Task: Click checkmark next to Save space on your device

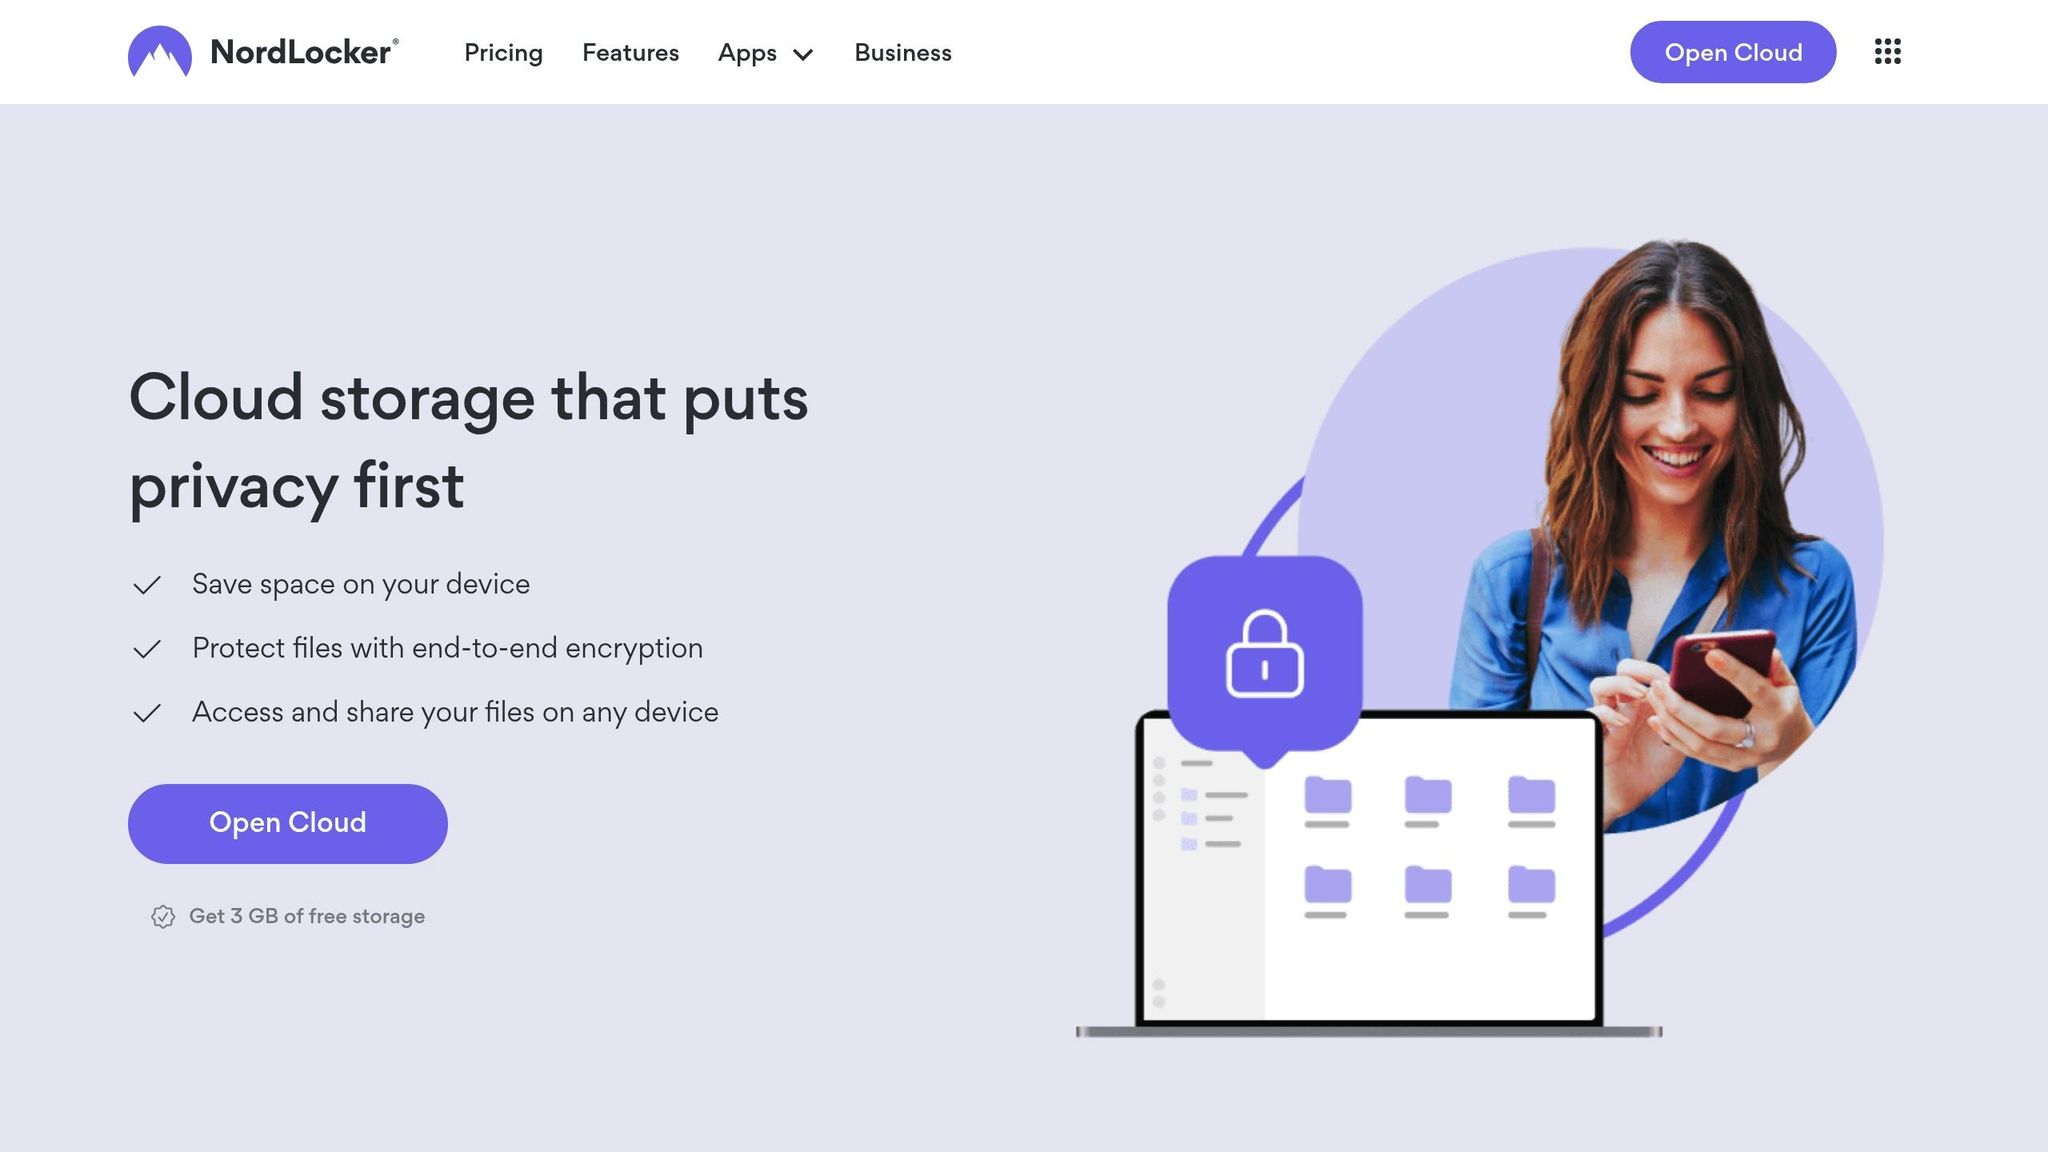Action: point(147,585)
